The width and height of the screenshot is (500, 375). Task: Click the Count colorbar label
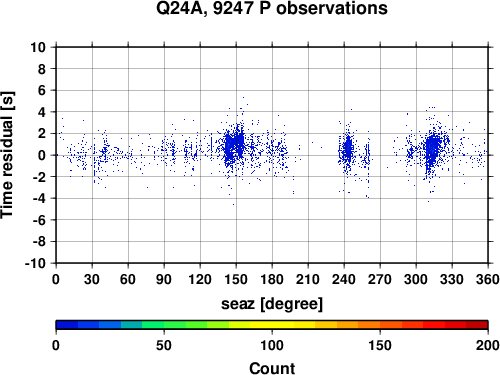tap(272, 368)
